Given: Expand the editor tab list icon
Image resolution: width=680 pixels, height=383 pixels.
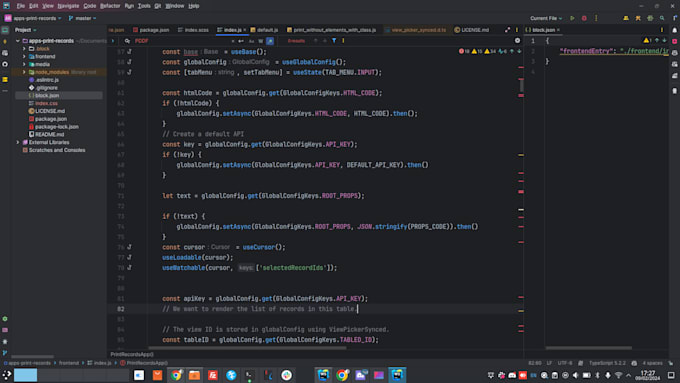Looking at the screenshot, I should click(x=507, y=30).
